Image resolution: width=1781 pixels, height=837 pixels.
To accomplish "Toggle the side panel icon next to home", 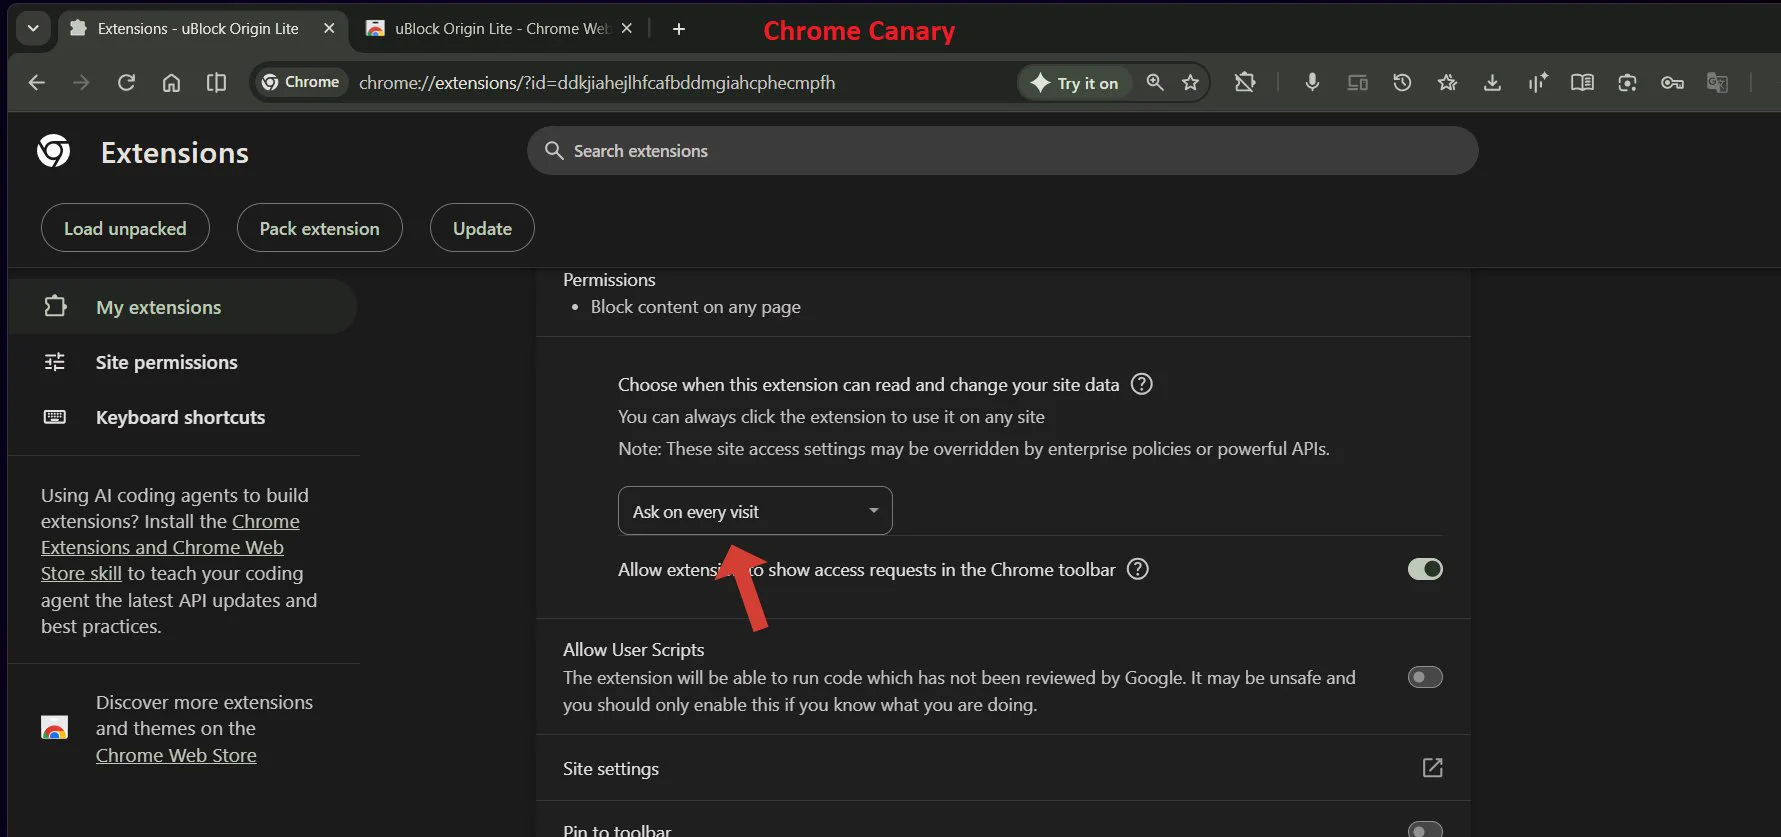I will point(216,82).
